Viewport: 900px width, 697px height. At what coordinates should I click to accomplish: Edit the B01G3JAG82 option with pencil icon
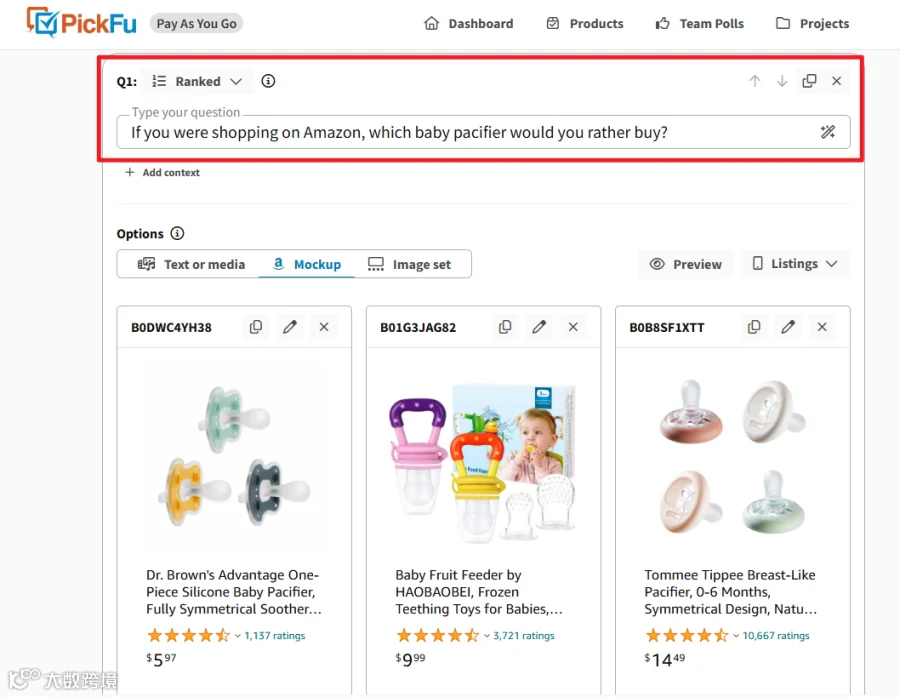click(539, 327)
